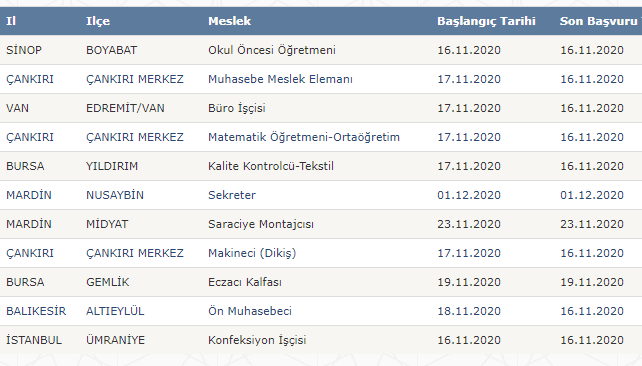Sort by the Ilçe column header
This screenshot has height=366, width=642.
point(98,21)
